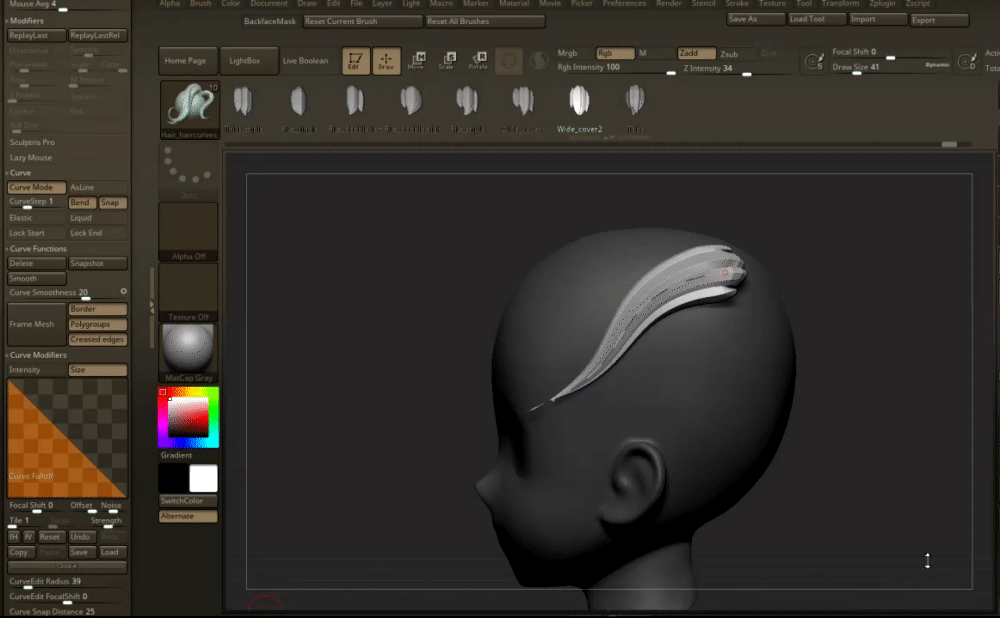The width and height of the screenshot is (1000, 618).
Task: Click the Load Tool button
Action: (817, 20)
